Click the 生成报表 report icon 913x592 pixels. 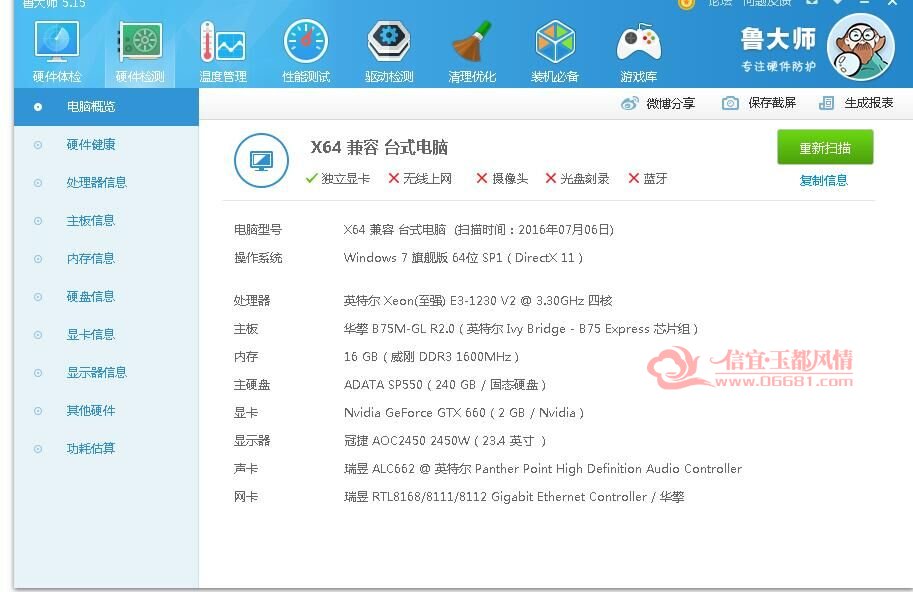[x=826, y=103]
